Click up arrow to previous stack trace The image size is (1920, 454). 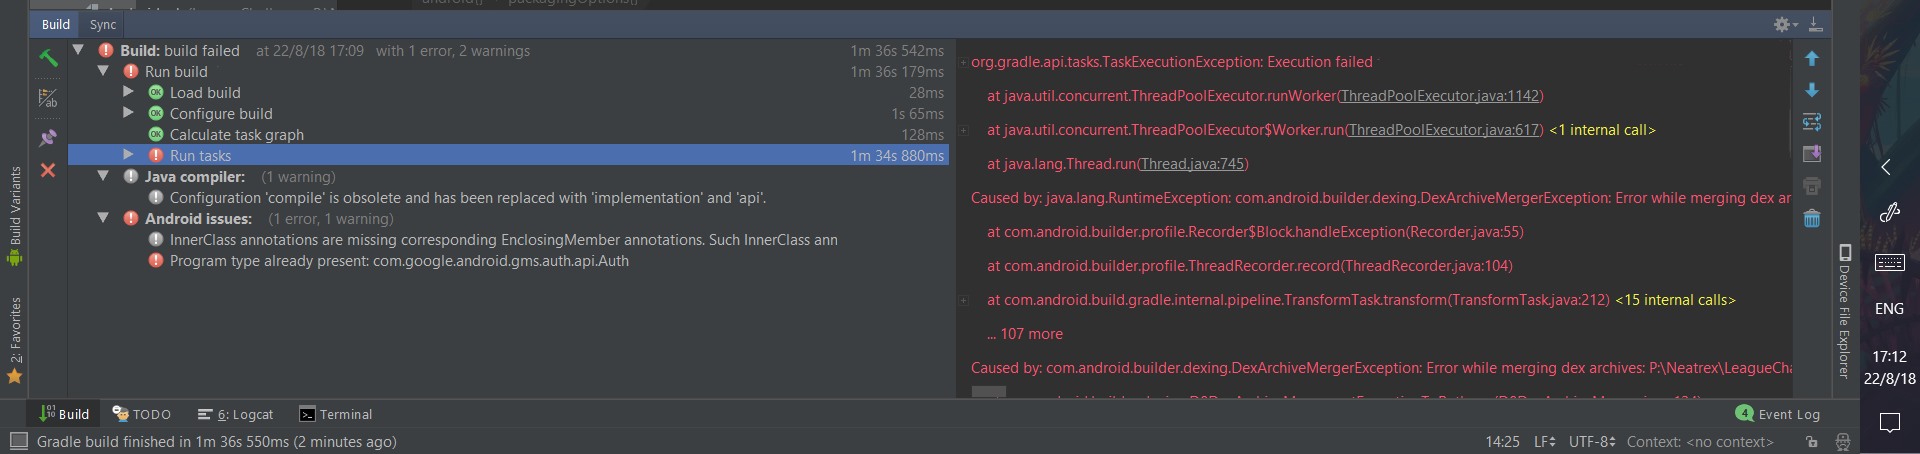[1811, 59]
